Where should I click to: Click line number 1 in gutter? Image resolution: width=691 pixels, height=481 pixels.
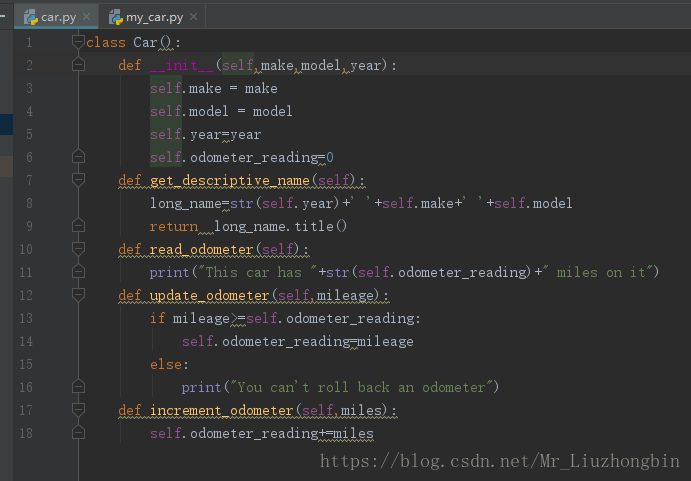[x=29, y=42]
